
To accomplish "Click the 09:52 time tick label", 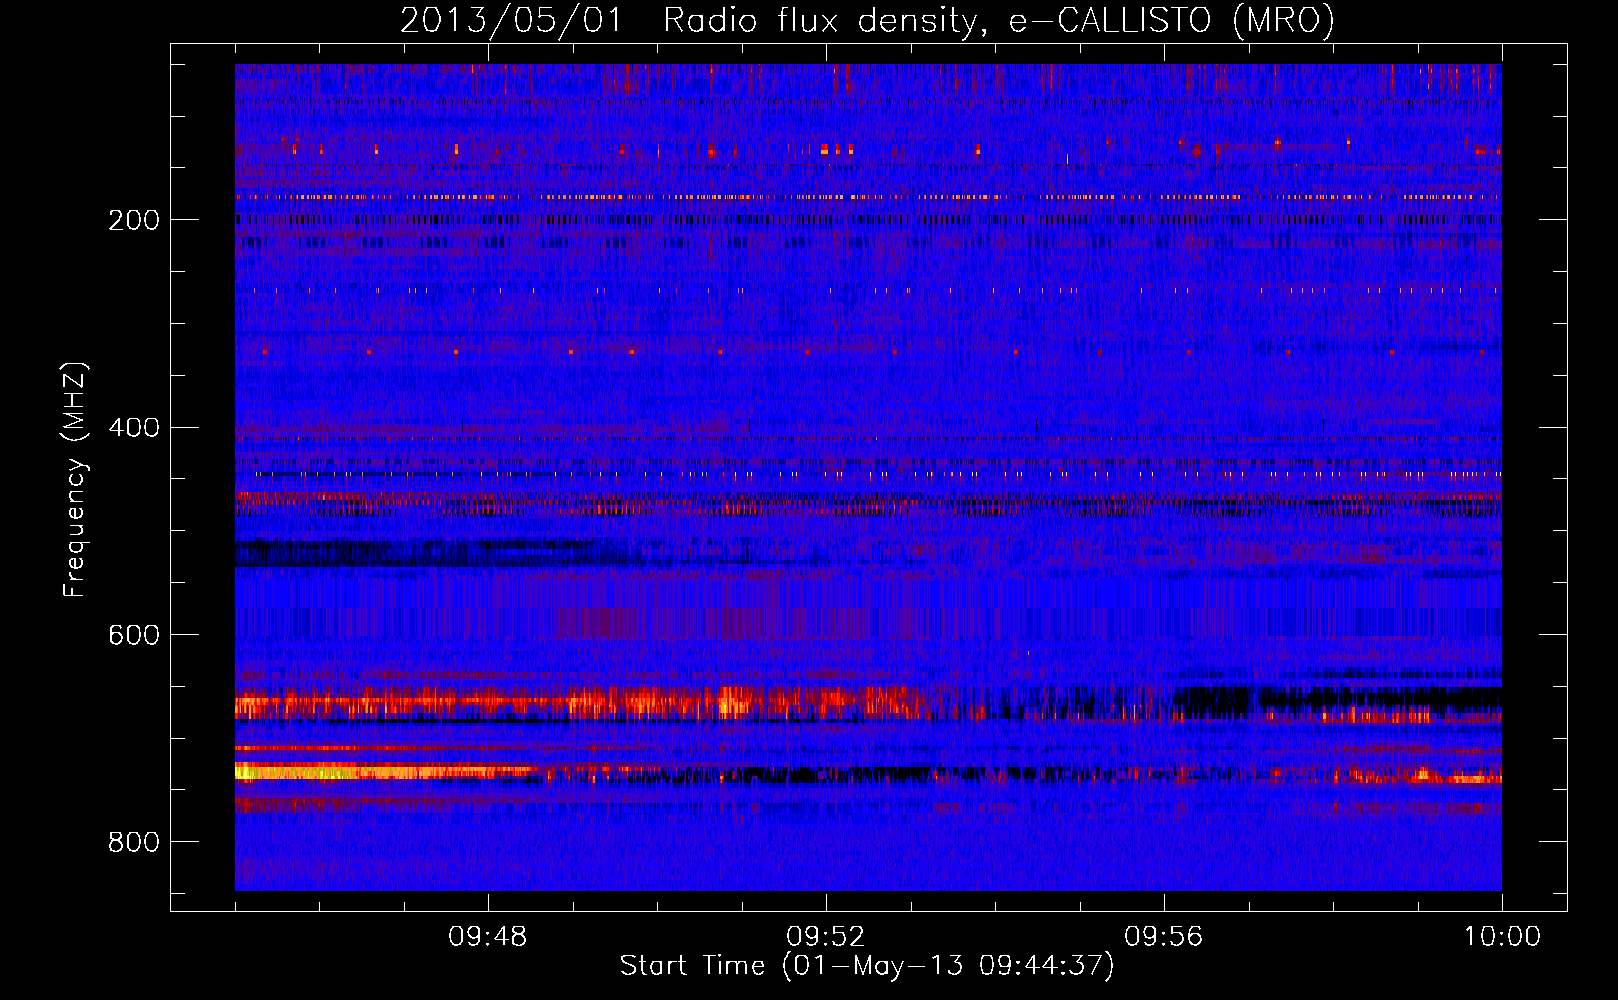I will (826, 937).
